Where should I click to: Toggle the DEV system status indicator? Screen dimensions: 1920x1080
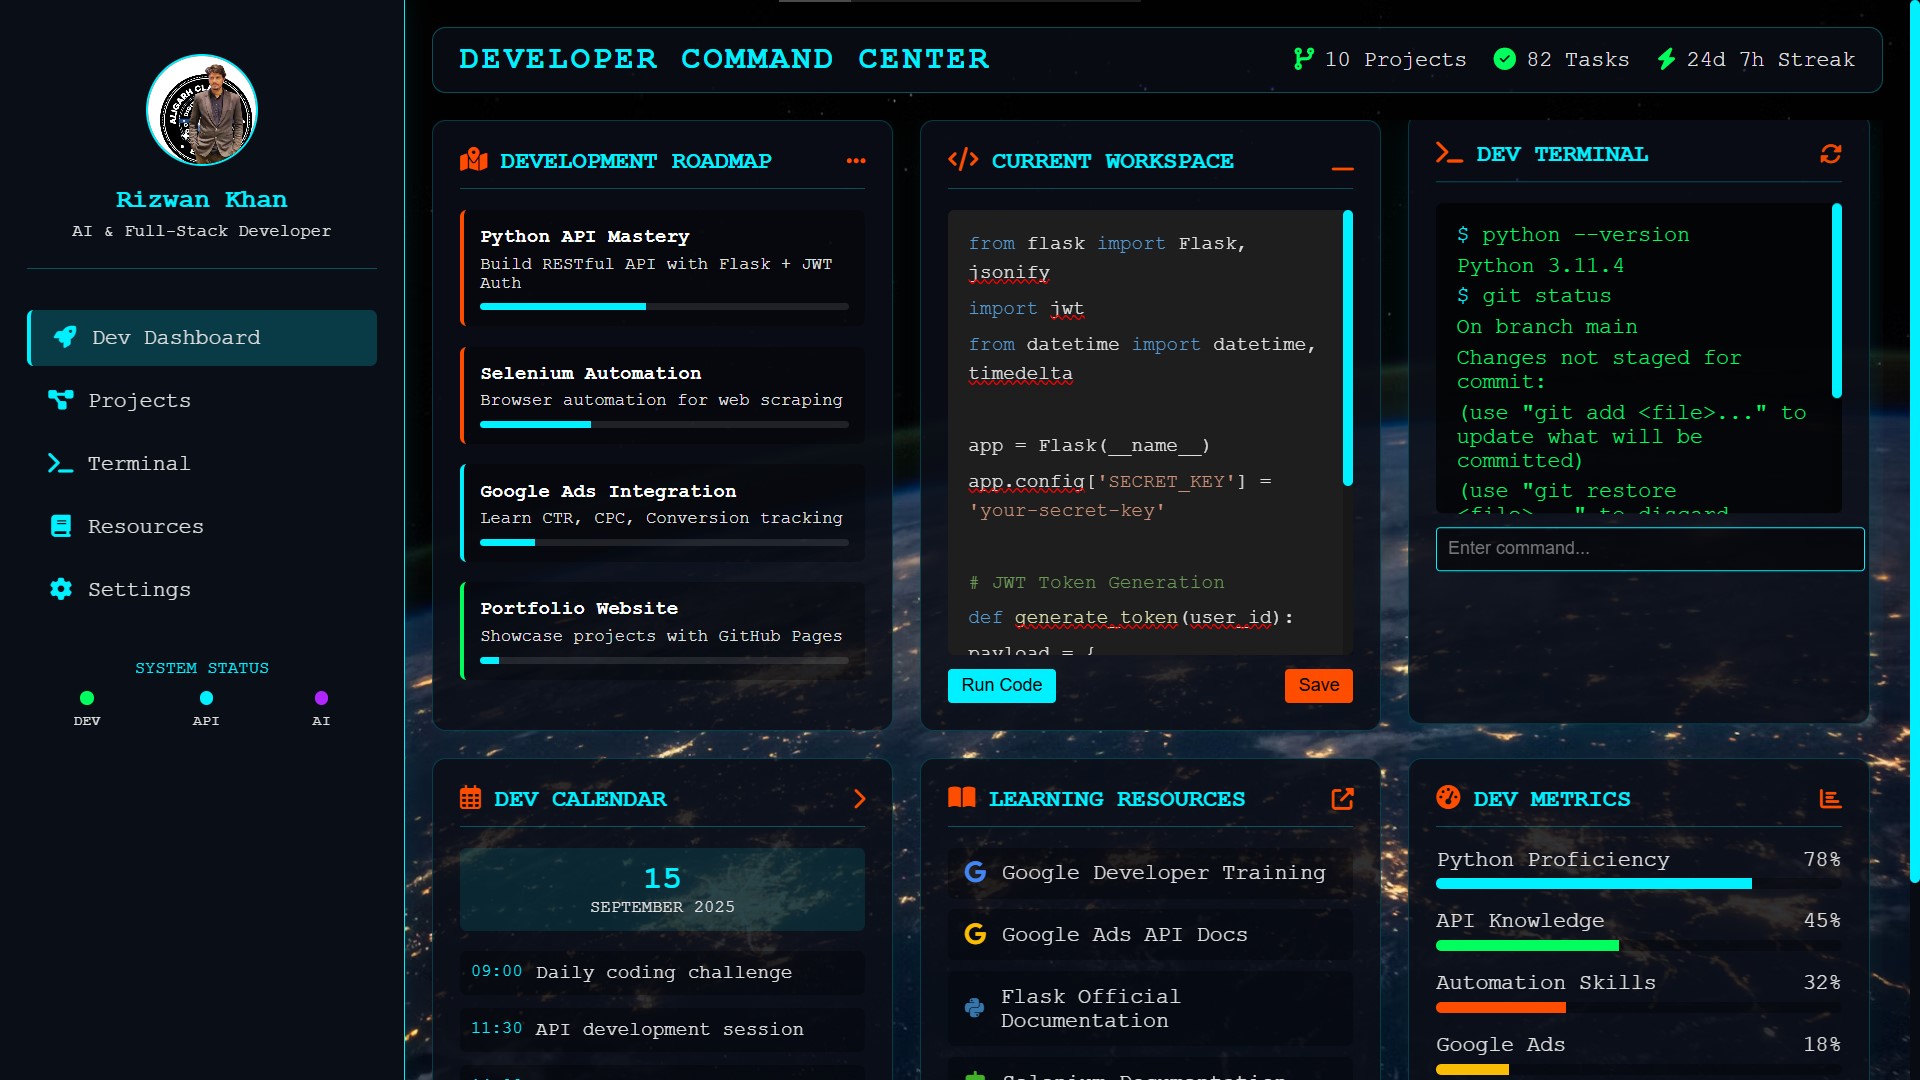[x=87, y=698]
